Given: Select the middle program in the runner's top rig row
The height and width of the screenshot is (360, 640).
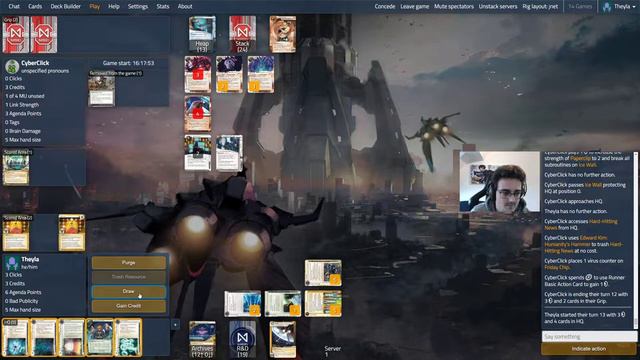Looking at the screenshot, I should click(x=229, y=74).
